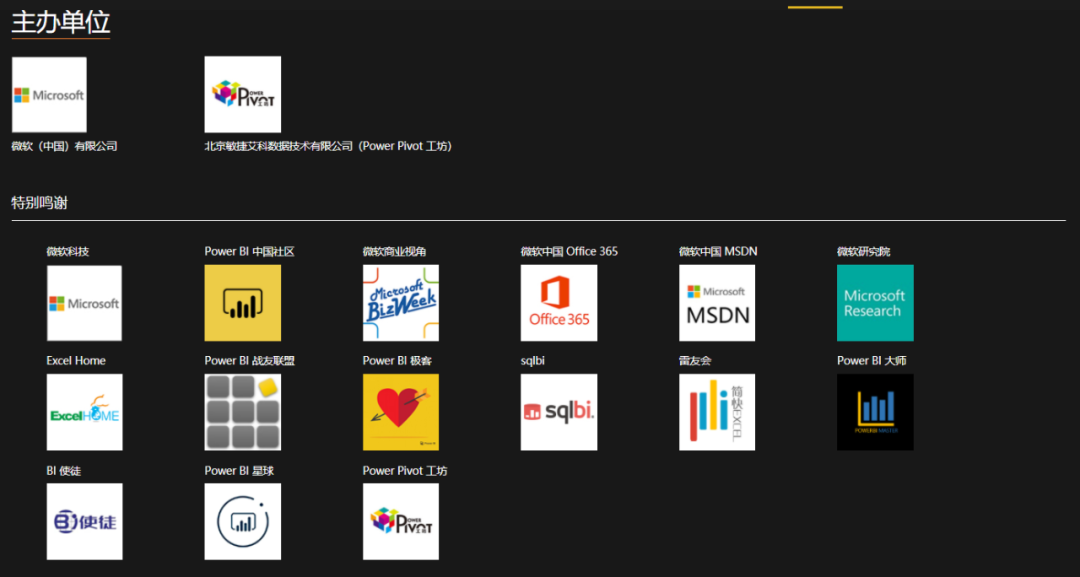1080x577 pixels.
Task: Click the 雷友会 label
Action: tap(694, 361)
